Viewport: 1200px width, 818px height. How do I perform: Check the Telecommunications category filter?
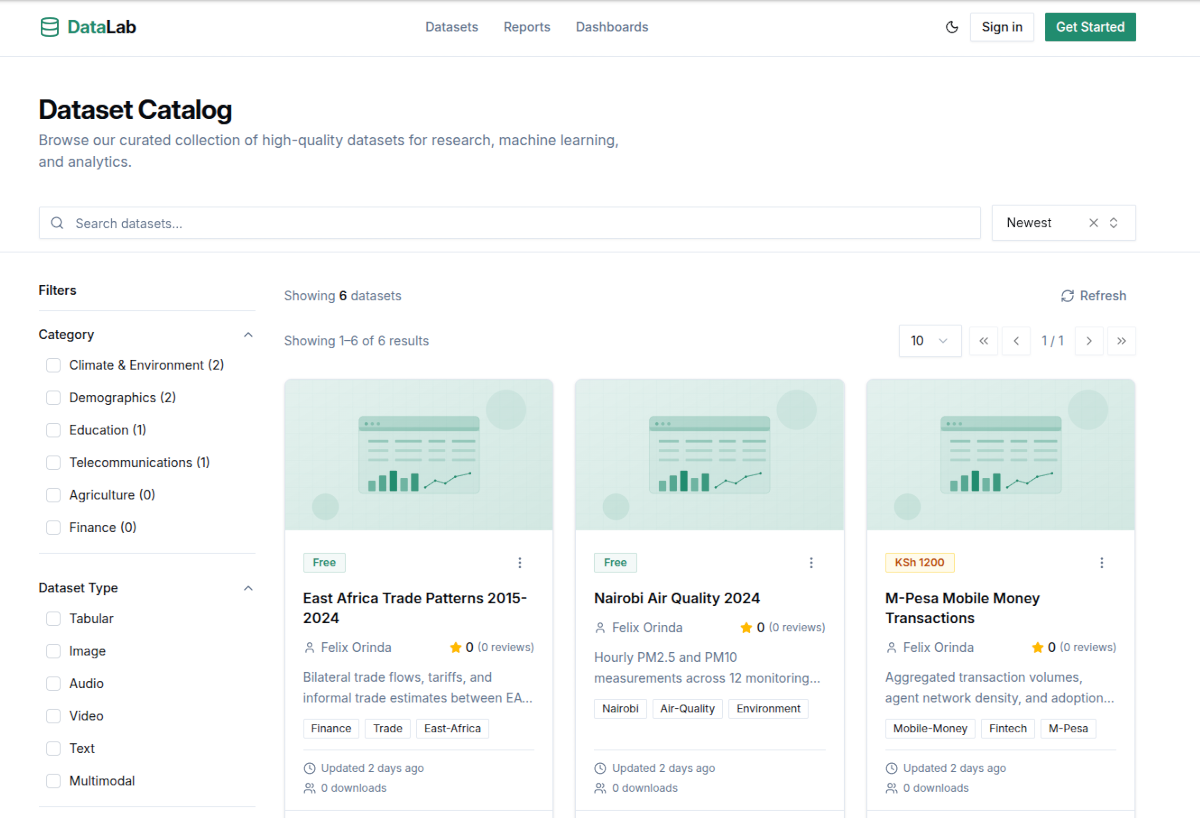pos(54,463)
